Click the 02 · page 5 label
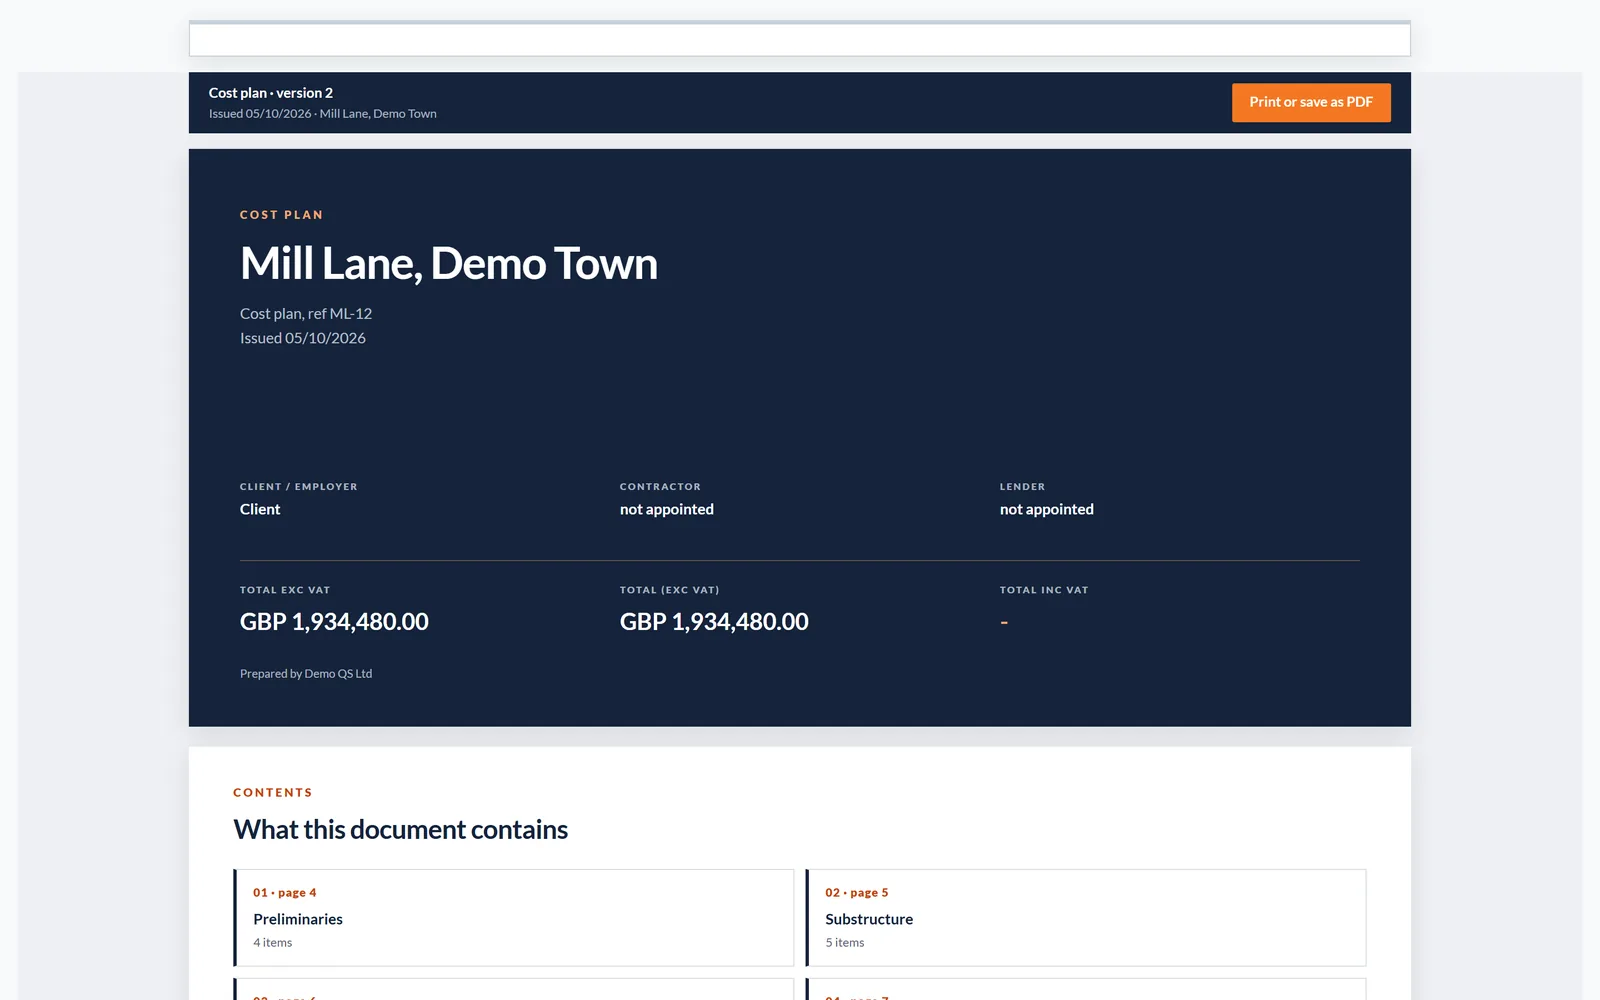The image size is (1600, 1000). (857, 893)
